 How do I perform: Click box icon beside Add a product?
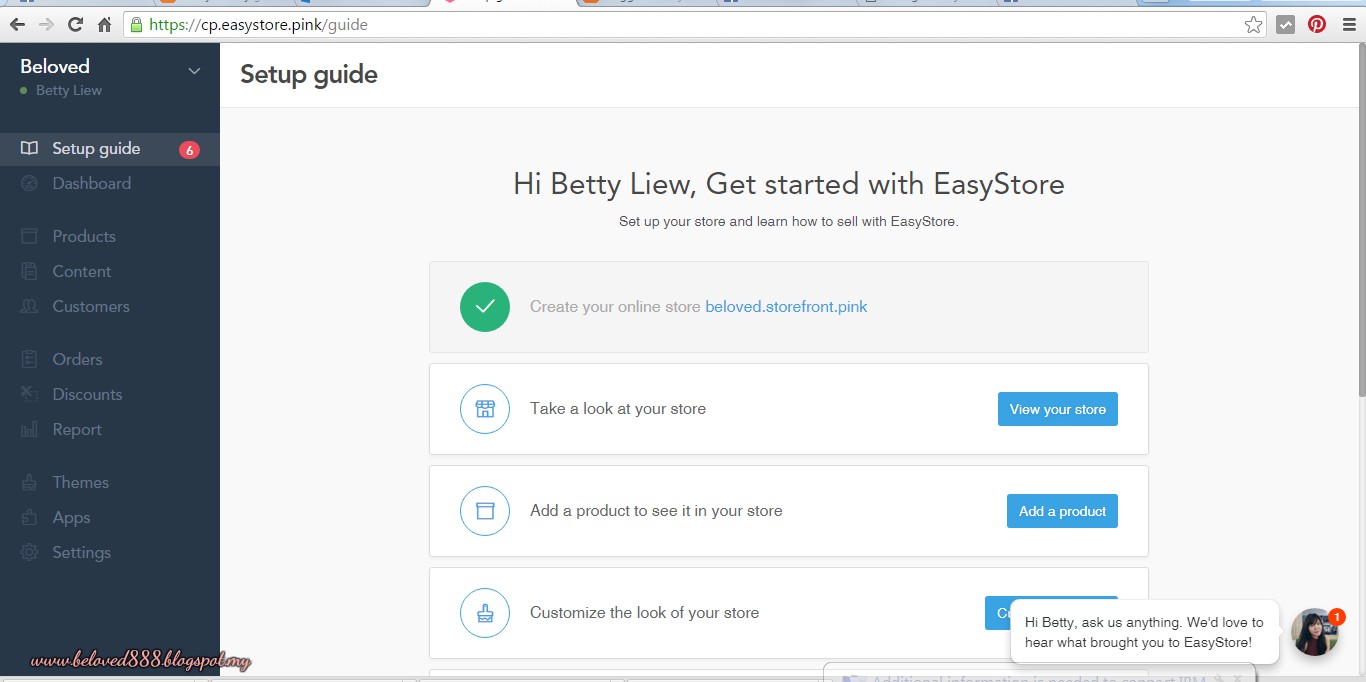point(485,510)
